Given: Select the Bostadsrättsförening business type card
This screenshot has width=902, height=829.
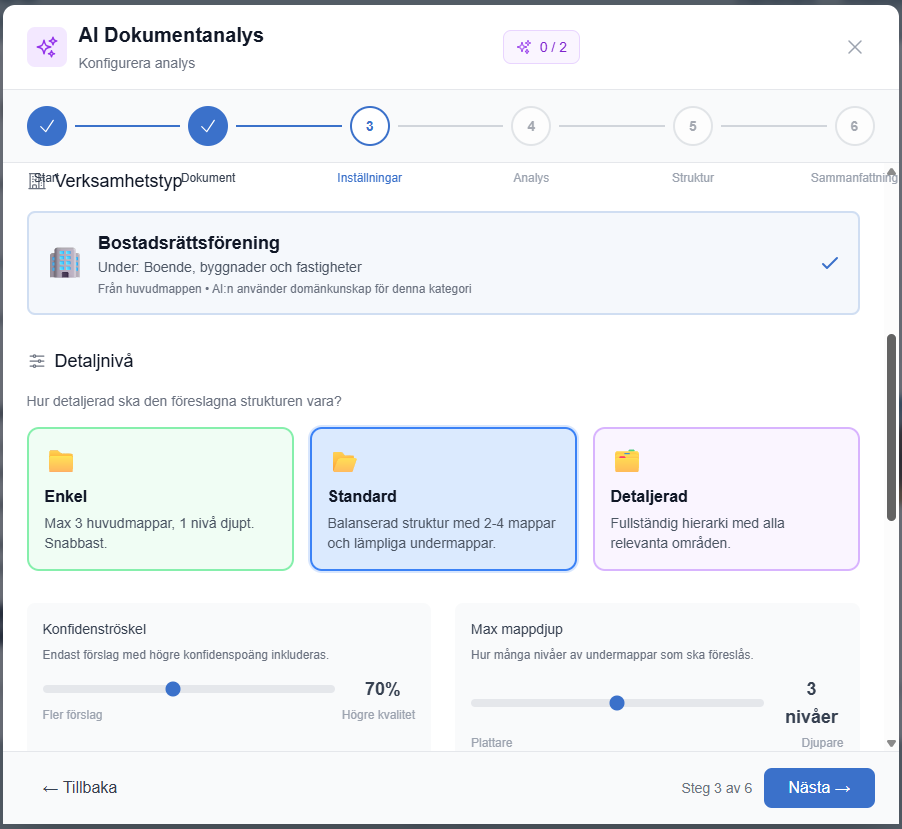Looking at the screenshot, I should click(x=444, y=263).
